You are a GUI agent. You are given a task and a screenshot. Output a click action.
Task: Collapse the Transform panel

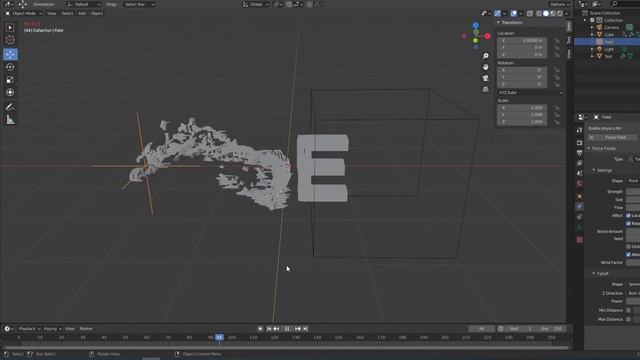pos(498,22)
